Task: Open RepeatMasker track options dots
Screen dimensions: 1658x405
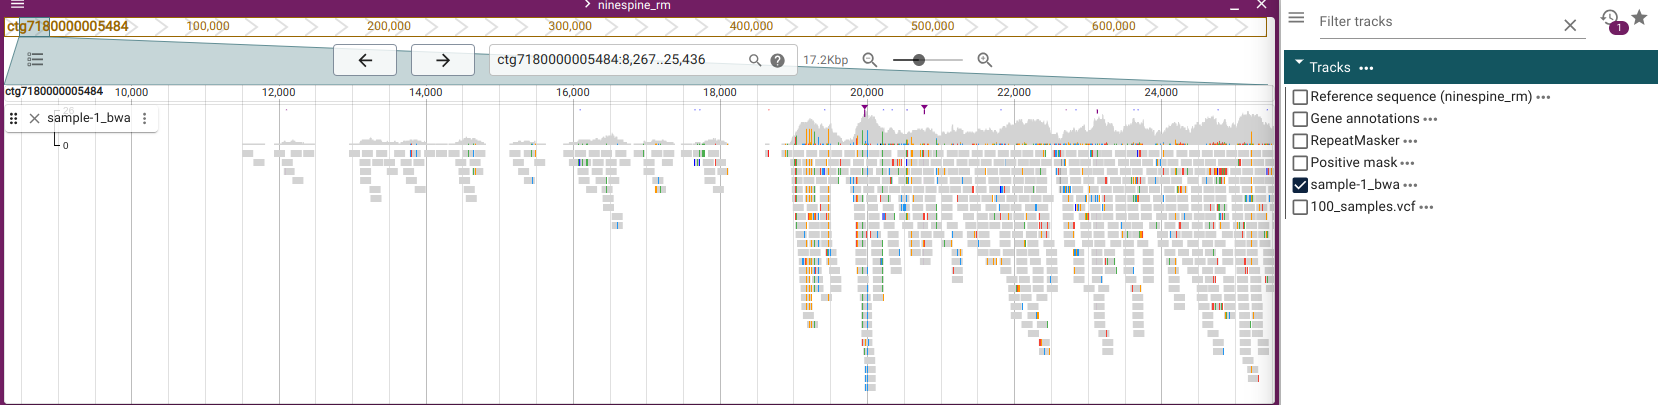Action: pyautogui.click(x=1410, y=141)
